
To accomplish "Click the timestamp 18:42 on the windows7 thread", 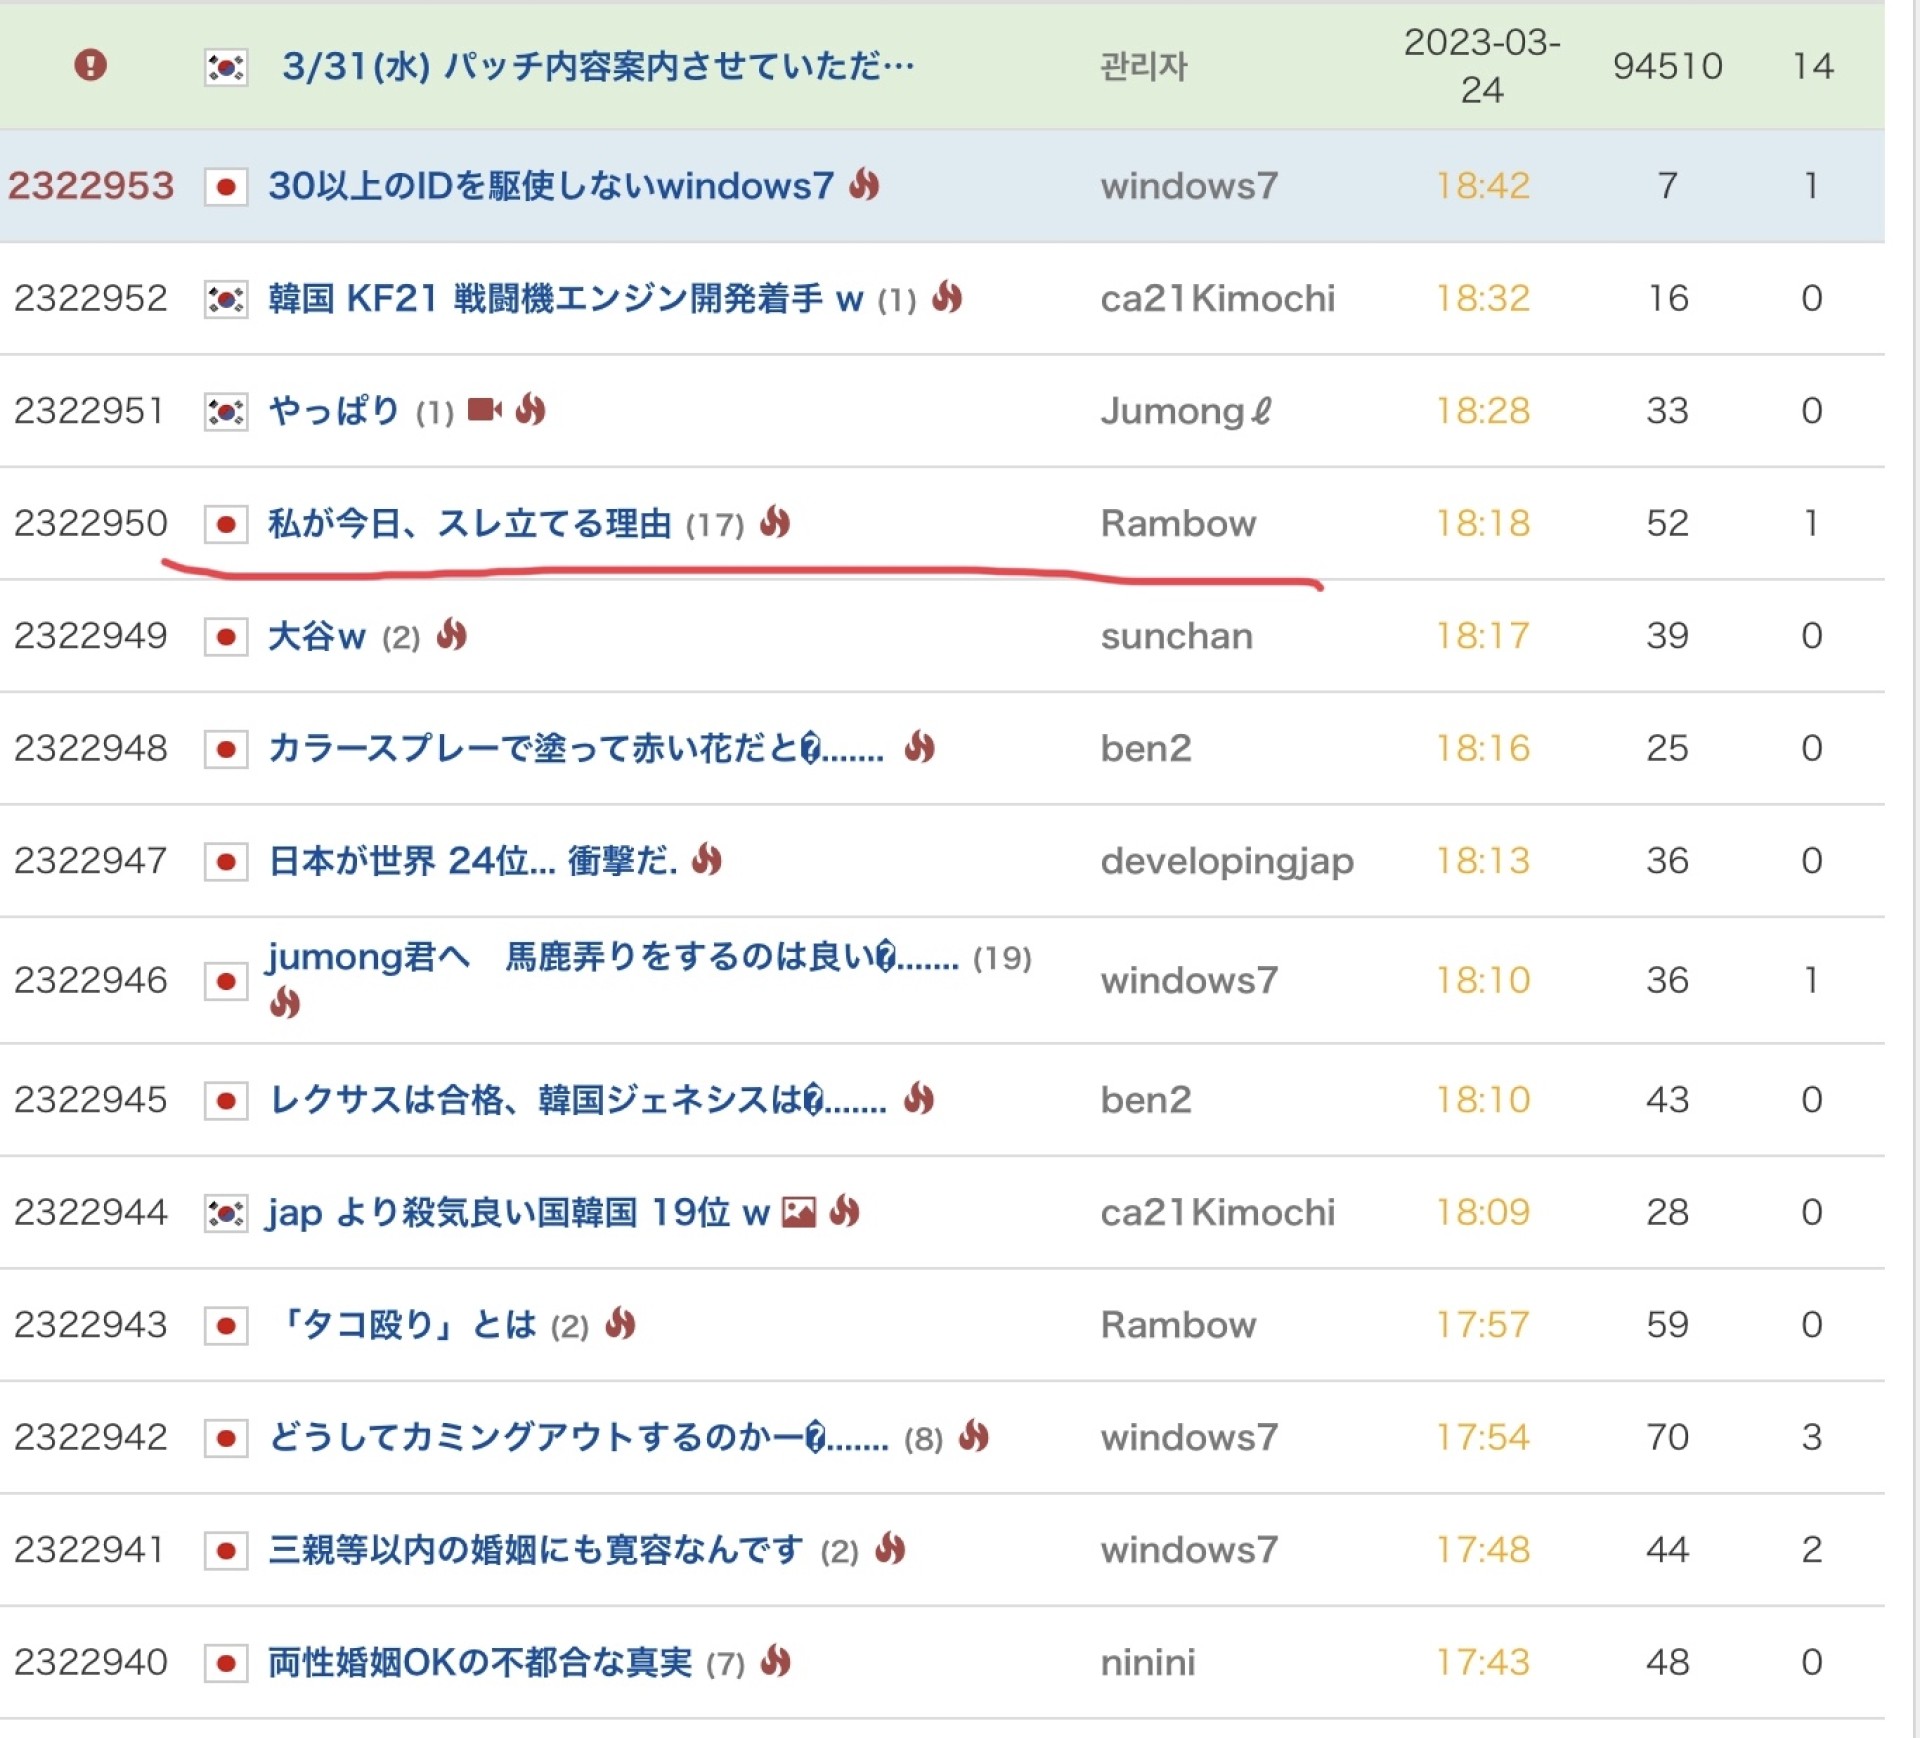I will [1483, 186].
